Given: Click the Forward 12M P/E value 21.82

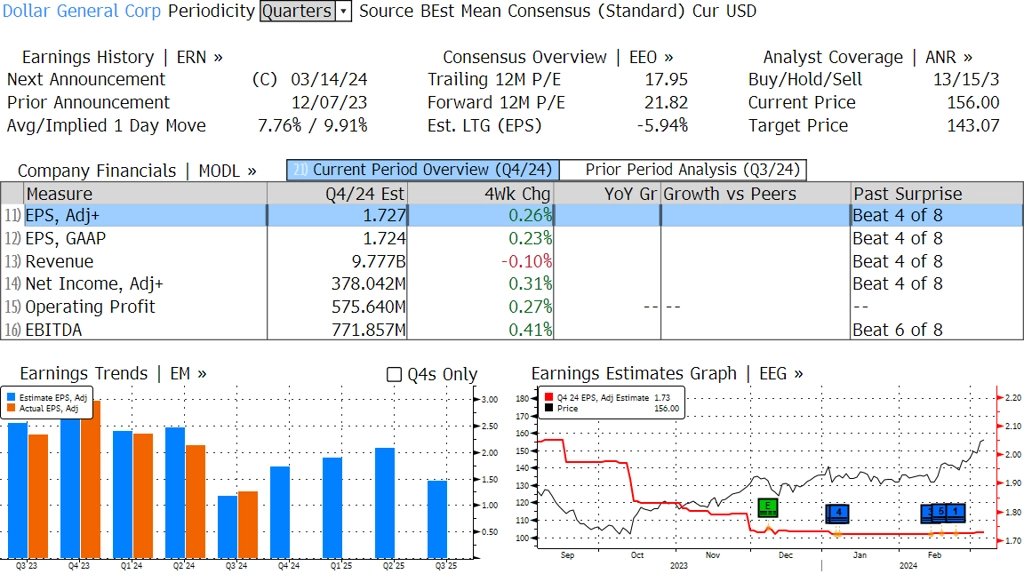Looking at the screenshot, I should coord(666,103).
